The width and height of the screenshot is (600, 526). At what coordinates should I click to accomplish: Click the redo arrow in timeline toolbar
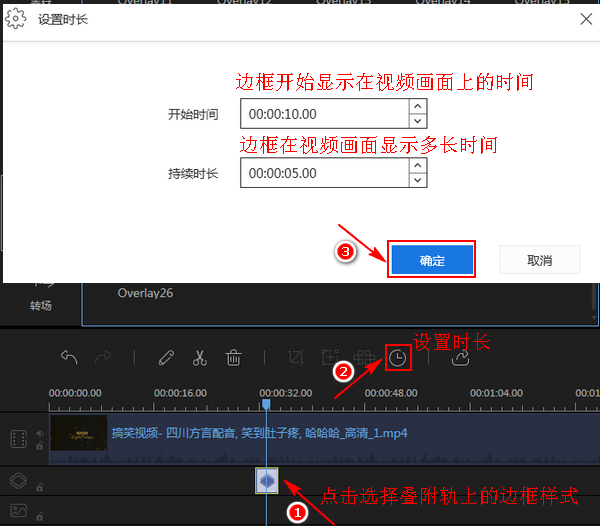click(101, 357)
